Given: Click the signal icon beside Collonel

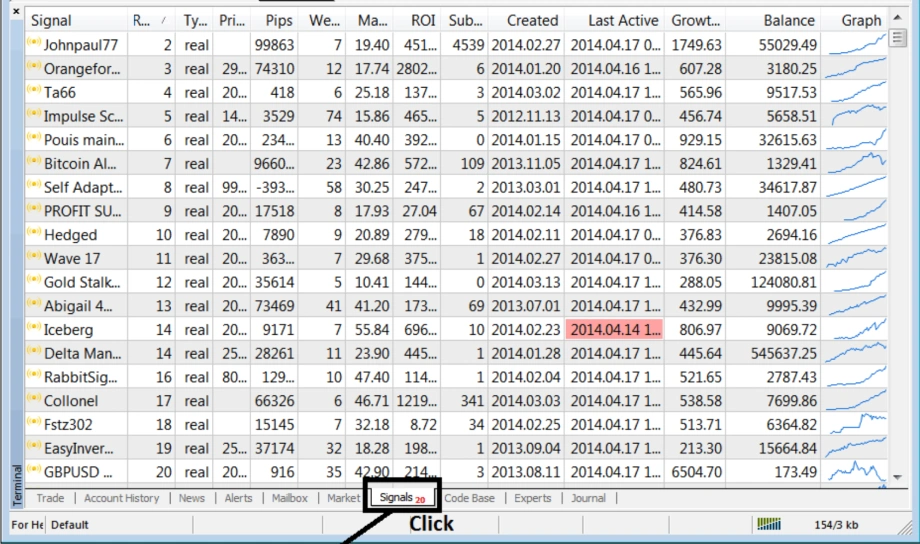Looking at the screenshot, I should point(34,399).
